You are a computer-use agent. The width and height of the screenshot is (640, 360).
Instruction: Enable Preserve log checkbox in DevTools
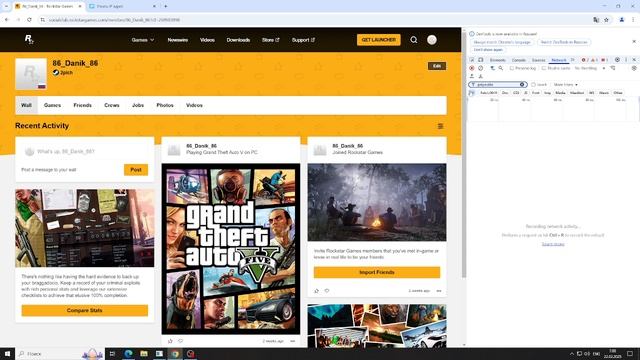[x=512, y=68]
